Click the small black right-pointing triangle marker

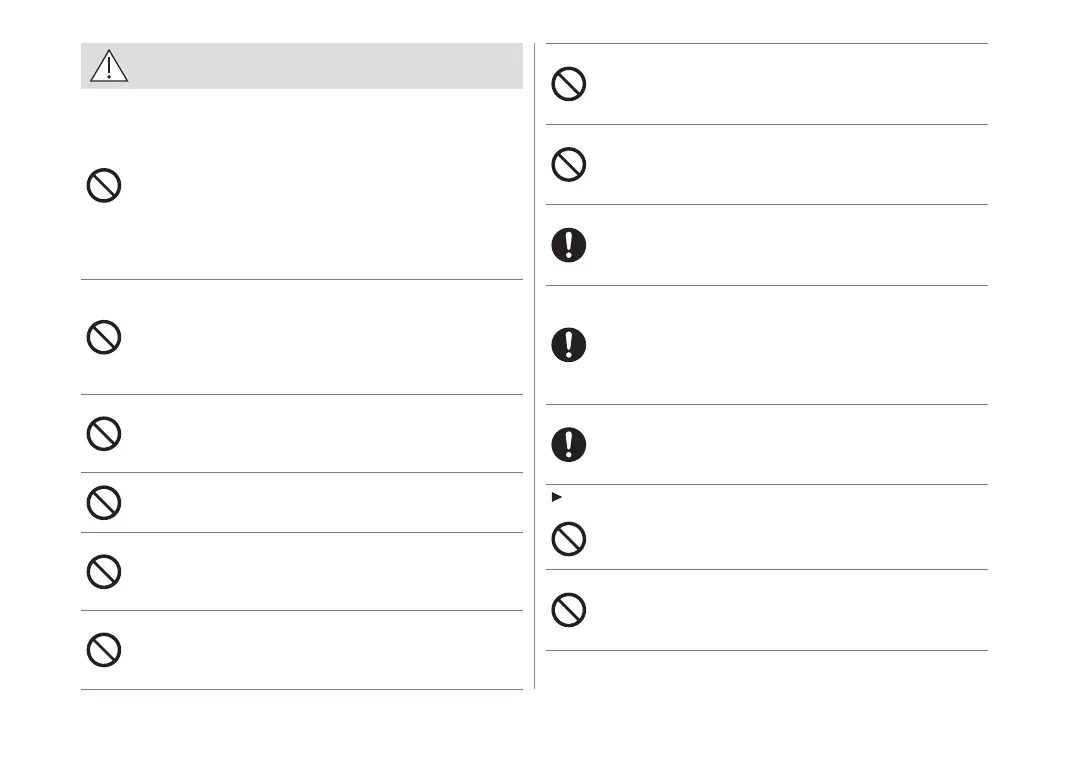pyautogui.click(x=554, y=497)
